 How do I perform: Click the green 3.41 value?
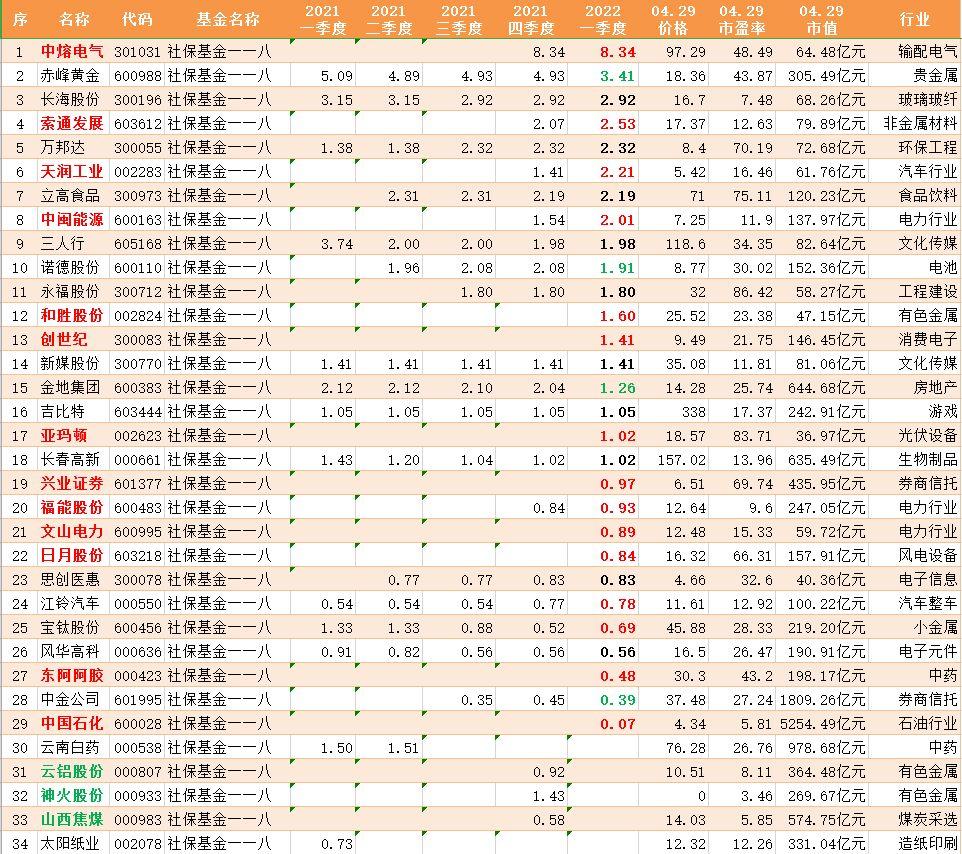[618, 77]
